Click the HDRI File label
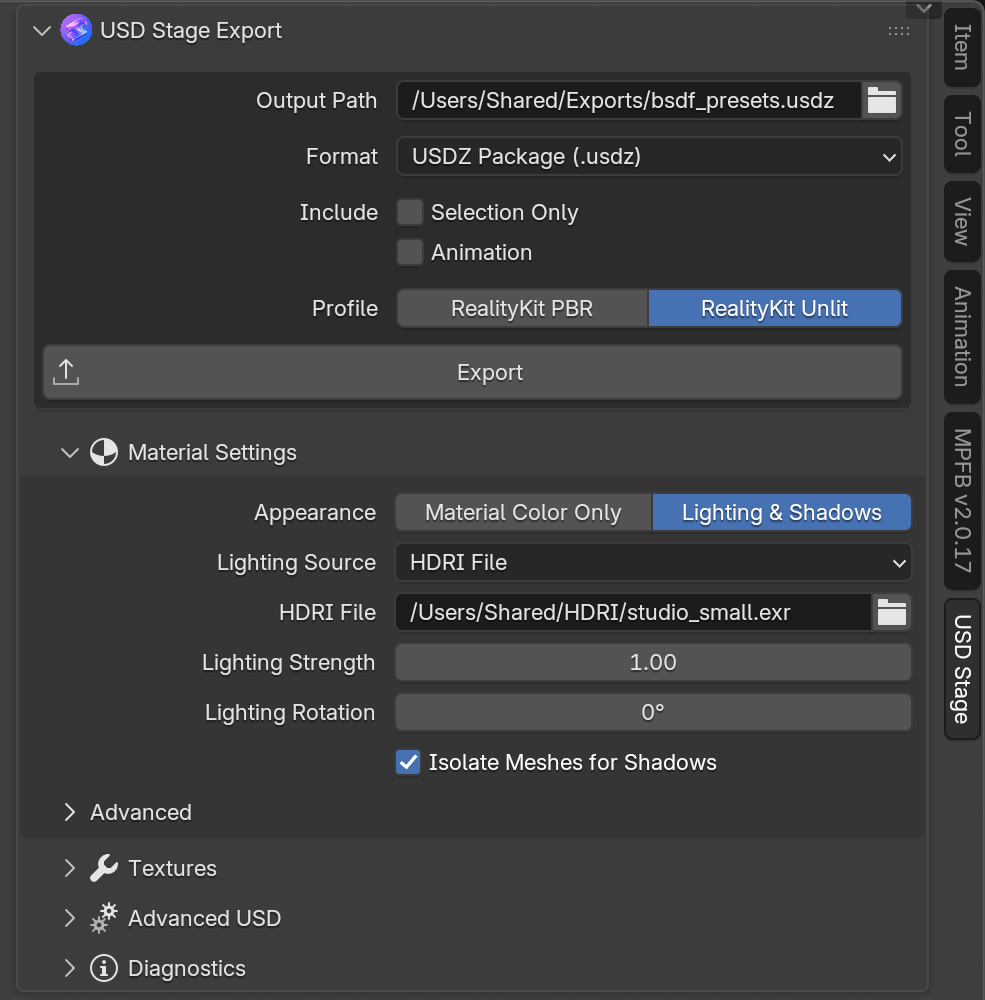Viewport: 985px width, 1000px height. [x=327, y=612]
